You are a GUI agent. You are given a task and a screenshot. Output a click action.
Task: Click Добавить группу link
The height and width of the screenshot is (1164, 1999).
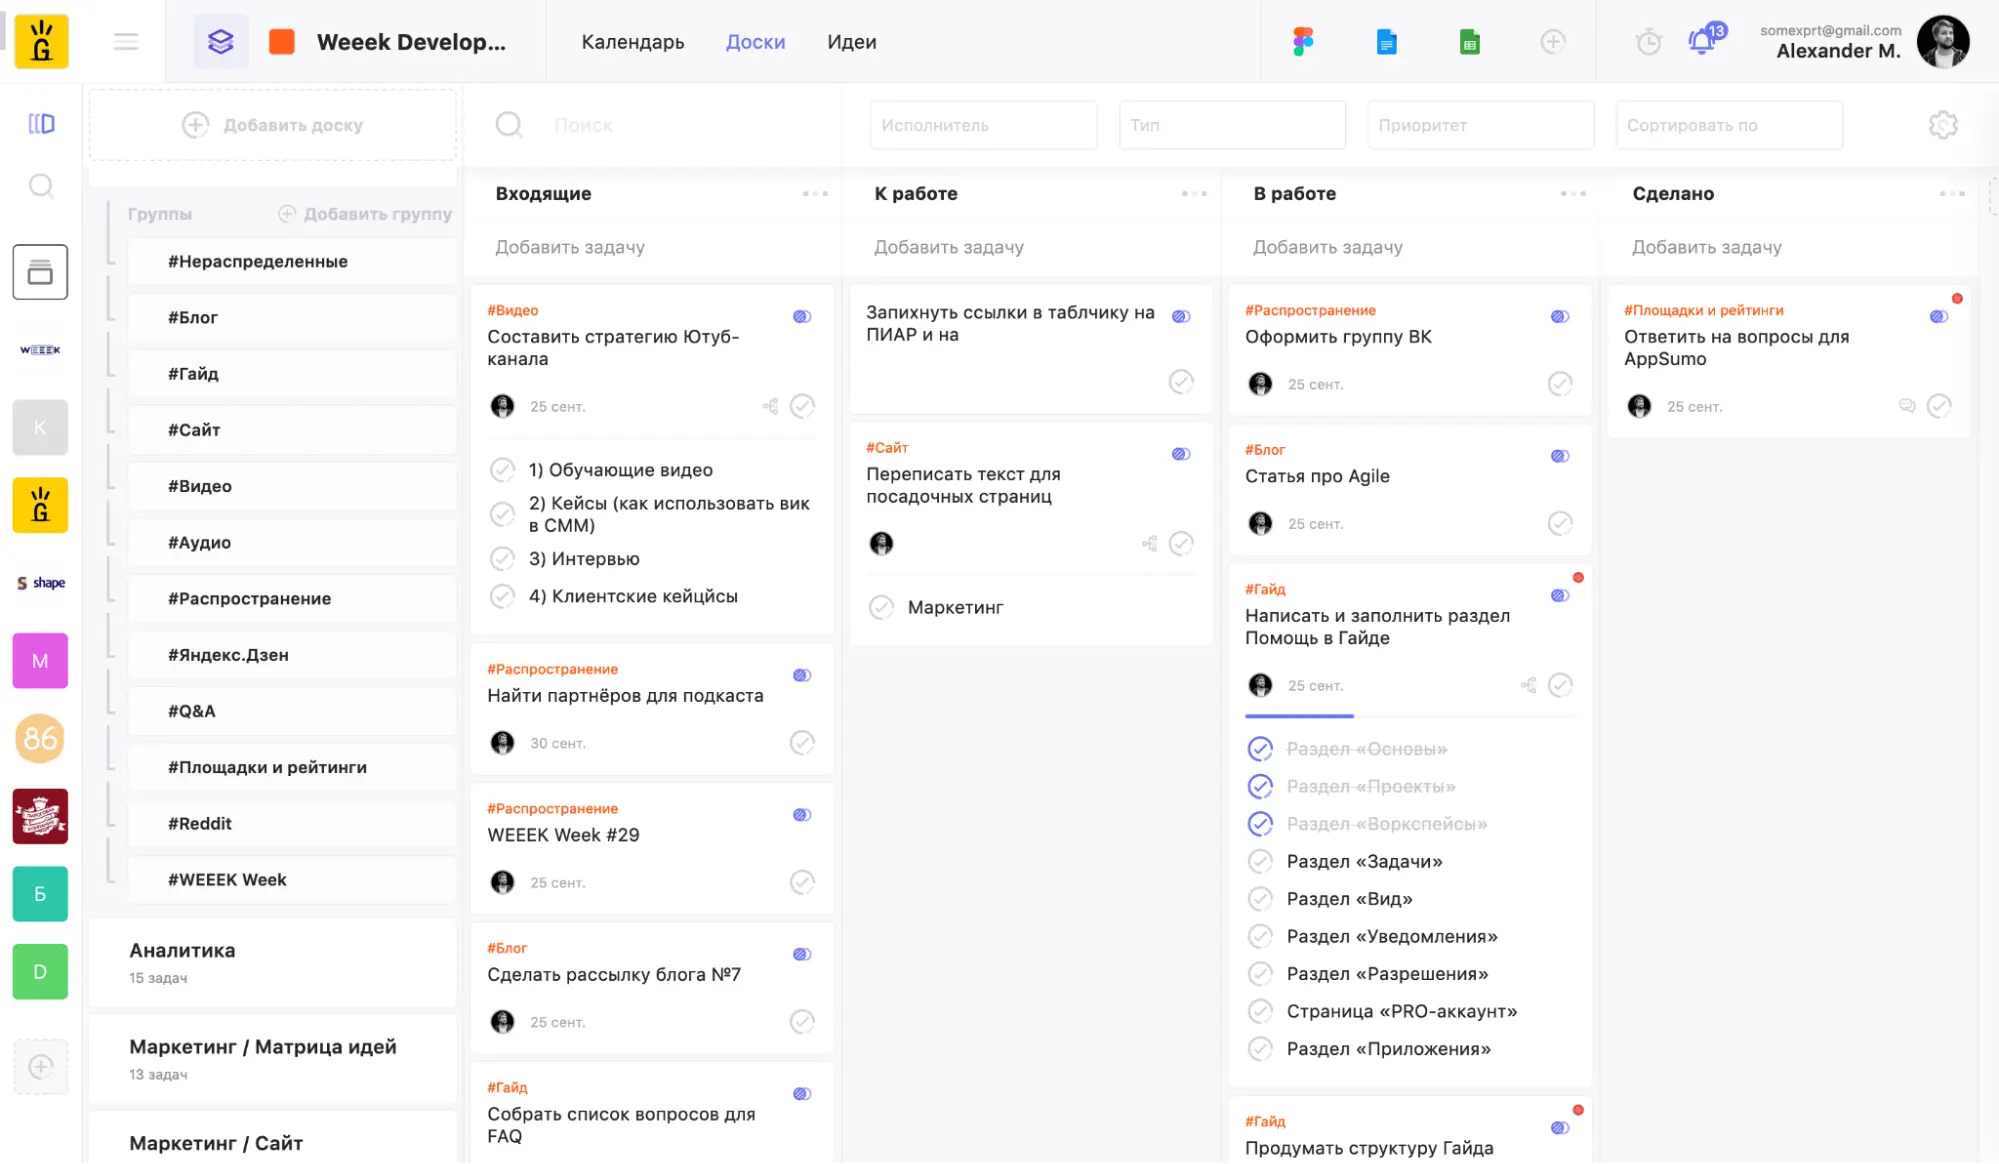point(365,214)
